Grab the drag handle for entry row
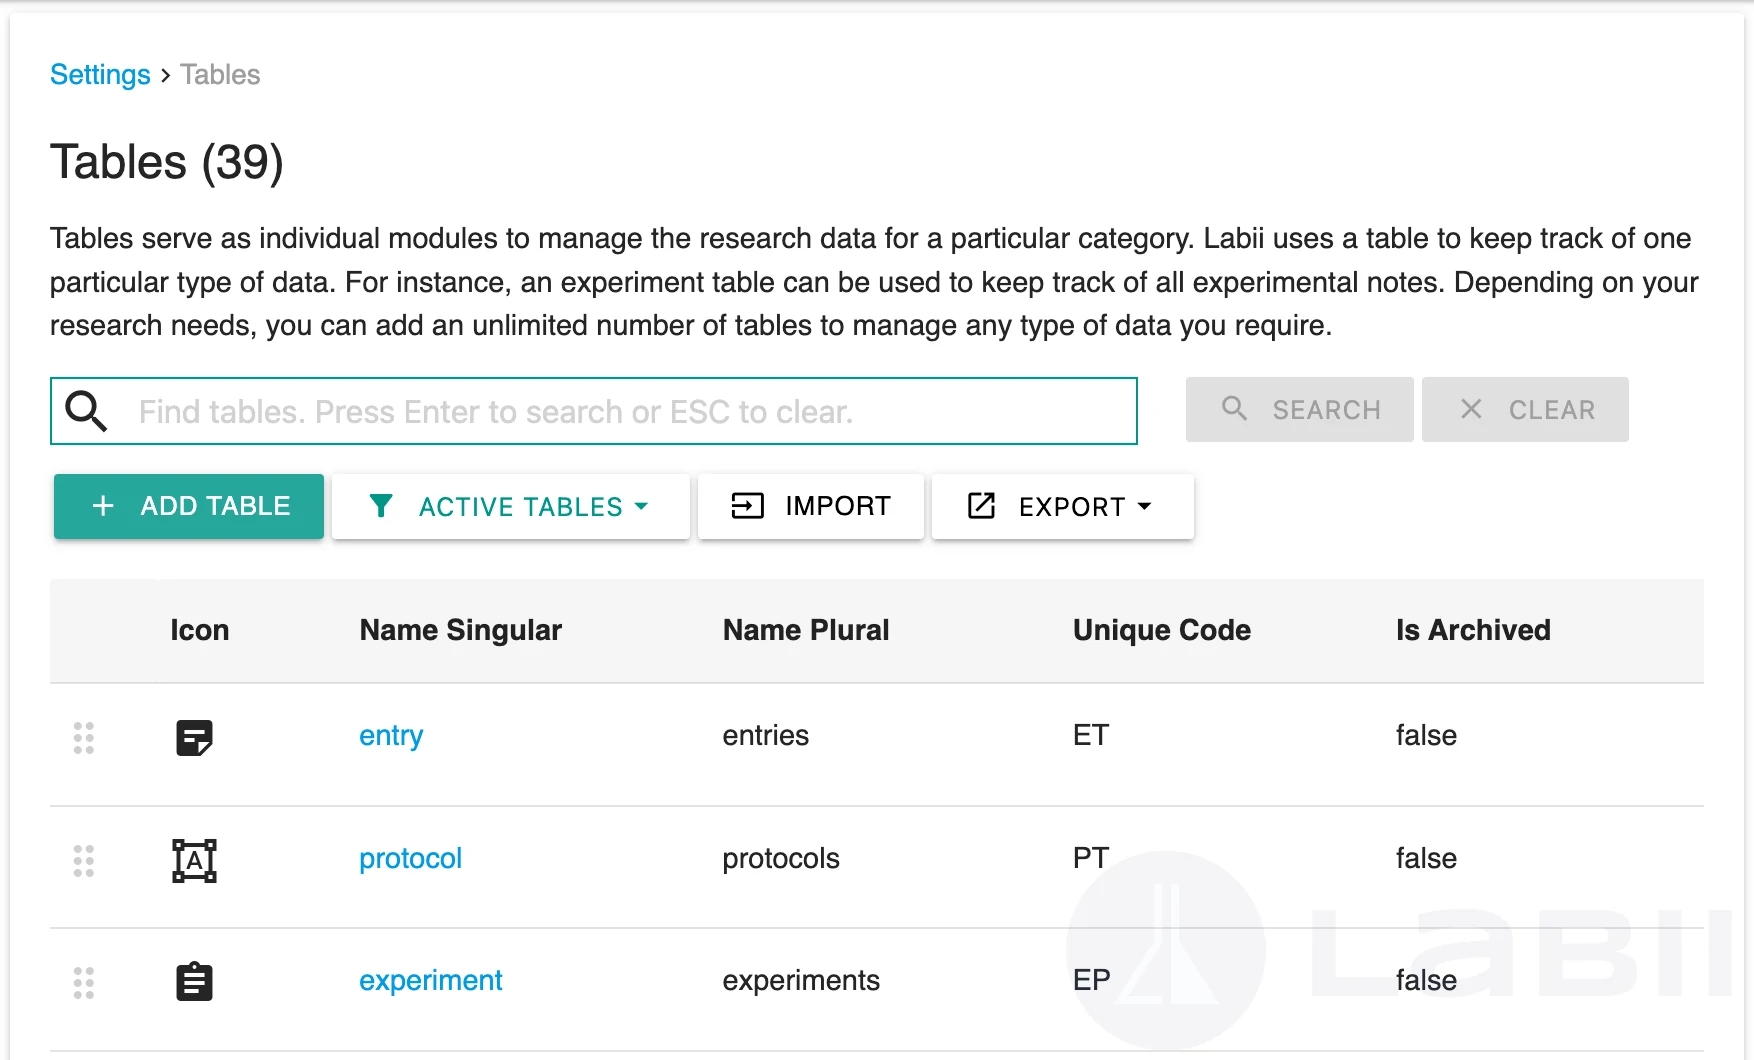The image size is (1754, 1060). tap(84, 738)
